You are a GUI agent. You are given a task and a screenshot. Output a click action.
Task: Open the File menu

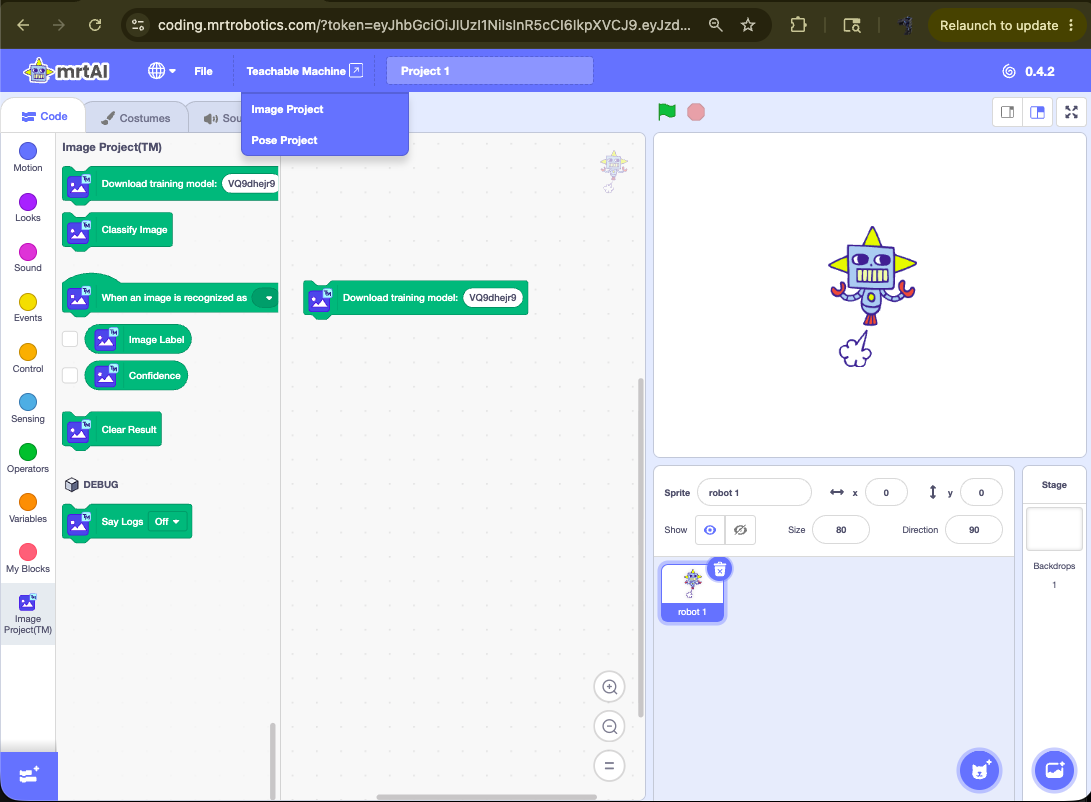click(203, 71)
